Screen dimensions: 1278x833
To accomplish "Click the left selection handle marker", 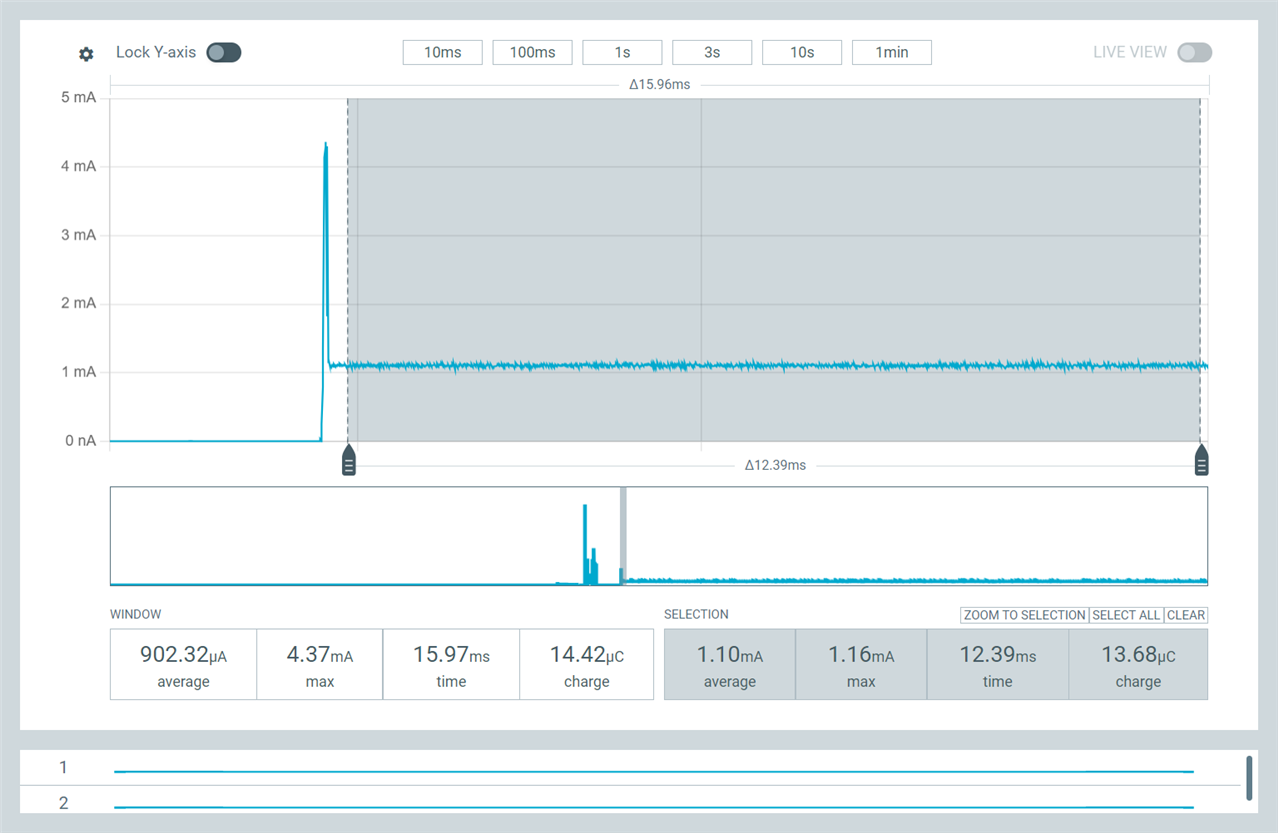I will tap(348, 459).
